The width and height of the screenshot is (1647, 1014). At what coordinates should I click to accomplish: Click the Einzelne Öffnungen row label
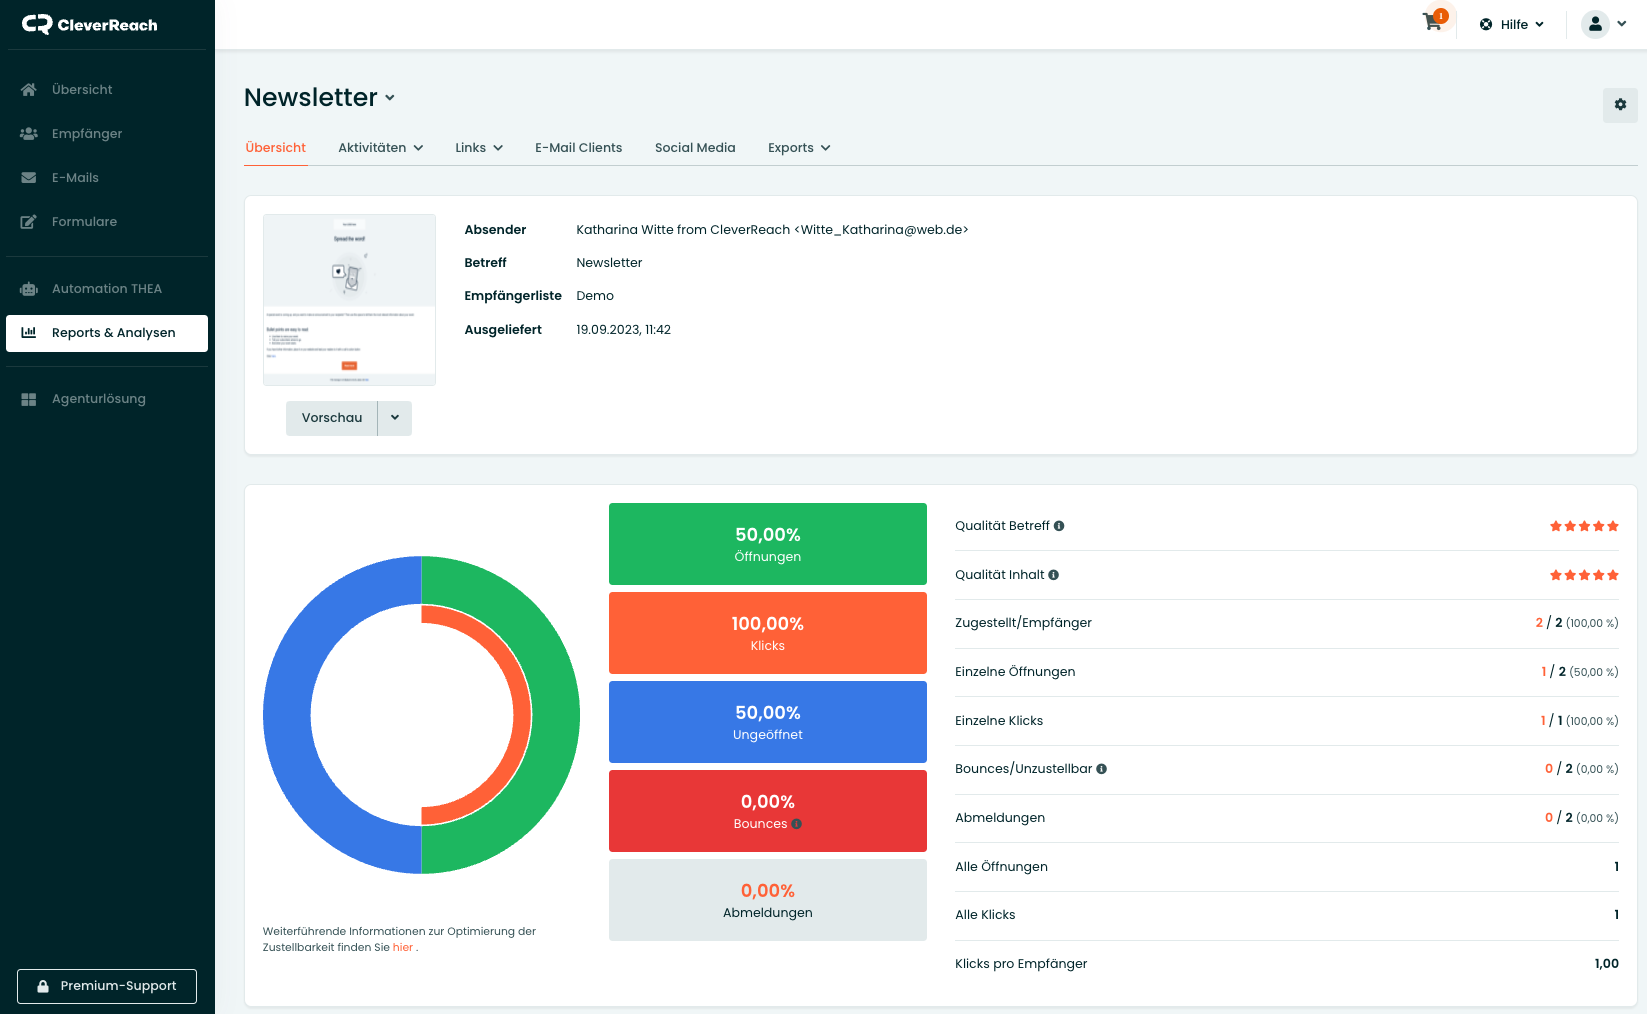click(x=1015, y=672)
